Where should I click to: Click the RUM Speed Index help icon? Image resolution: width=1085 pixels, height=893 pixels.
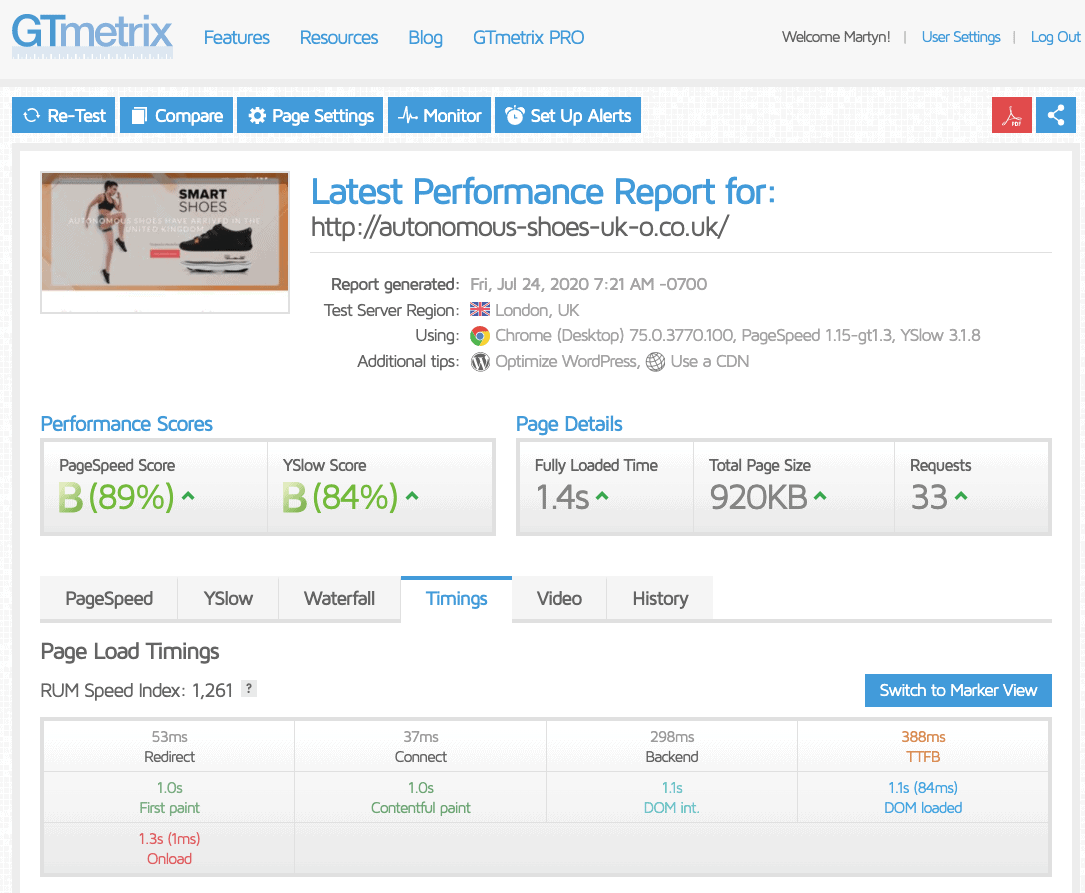pos(249,688)
